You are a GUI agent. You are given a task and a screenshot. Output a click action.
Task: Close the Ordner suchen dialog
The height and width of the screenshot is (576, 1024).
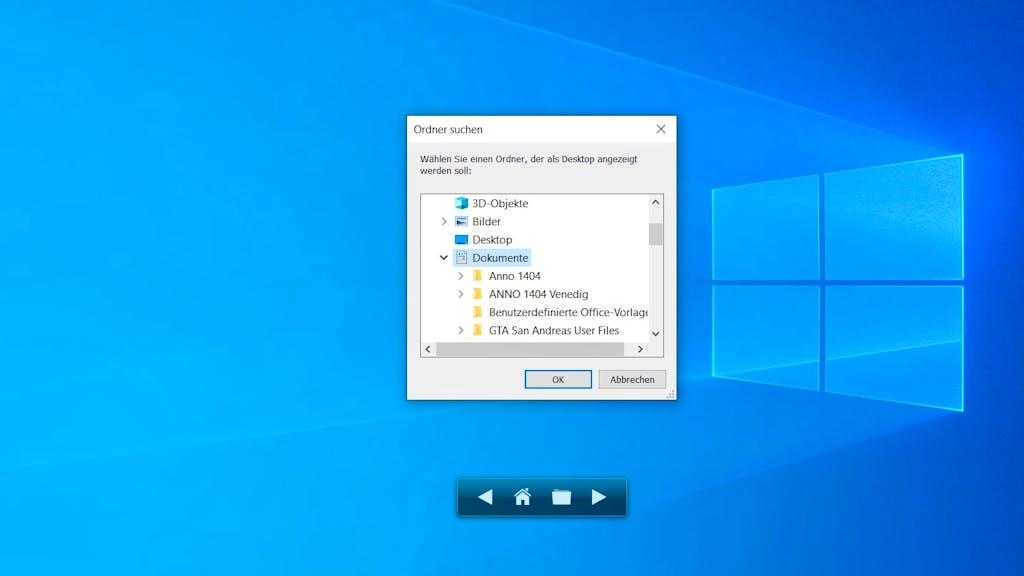(661, 129)
